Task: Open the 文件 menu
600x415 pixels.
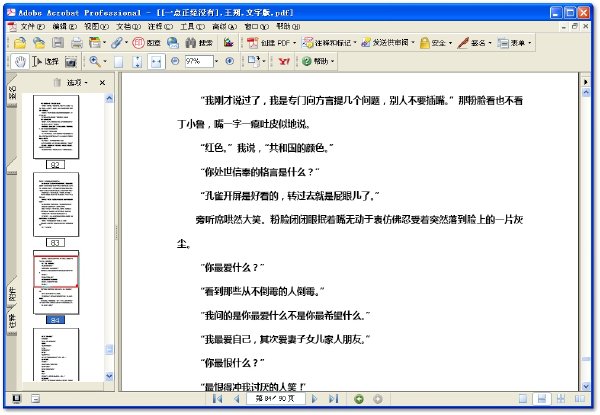Action: click(32, 26)
